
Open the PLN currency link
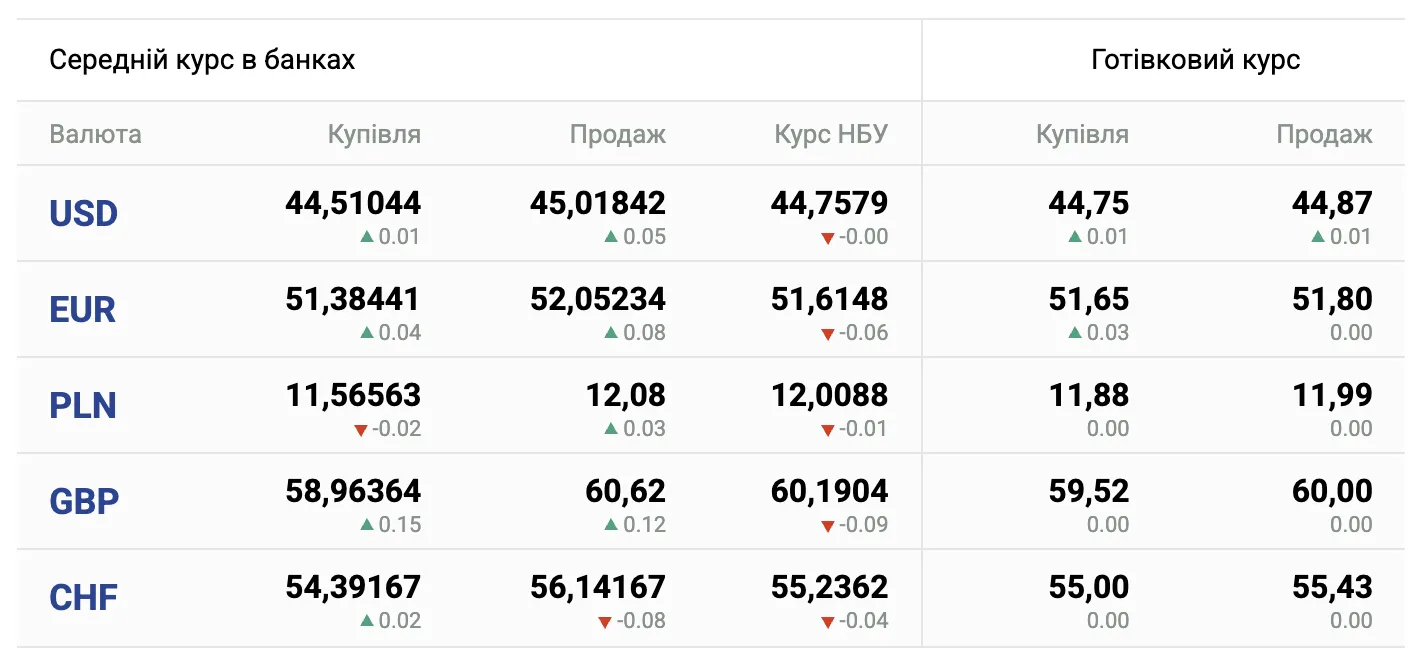(x=83, y=405)
